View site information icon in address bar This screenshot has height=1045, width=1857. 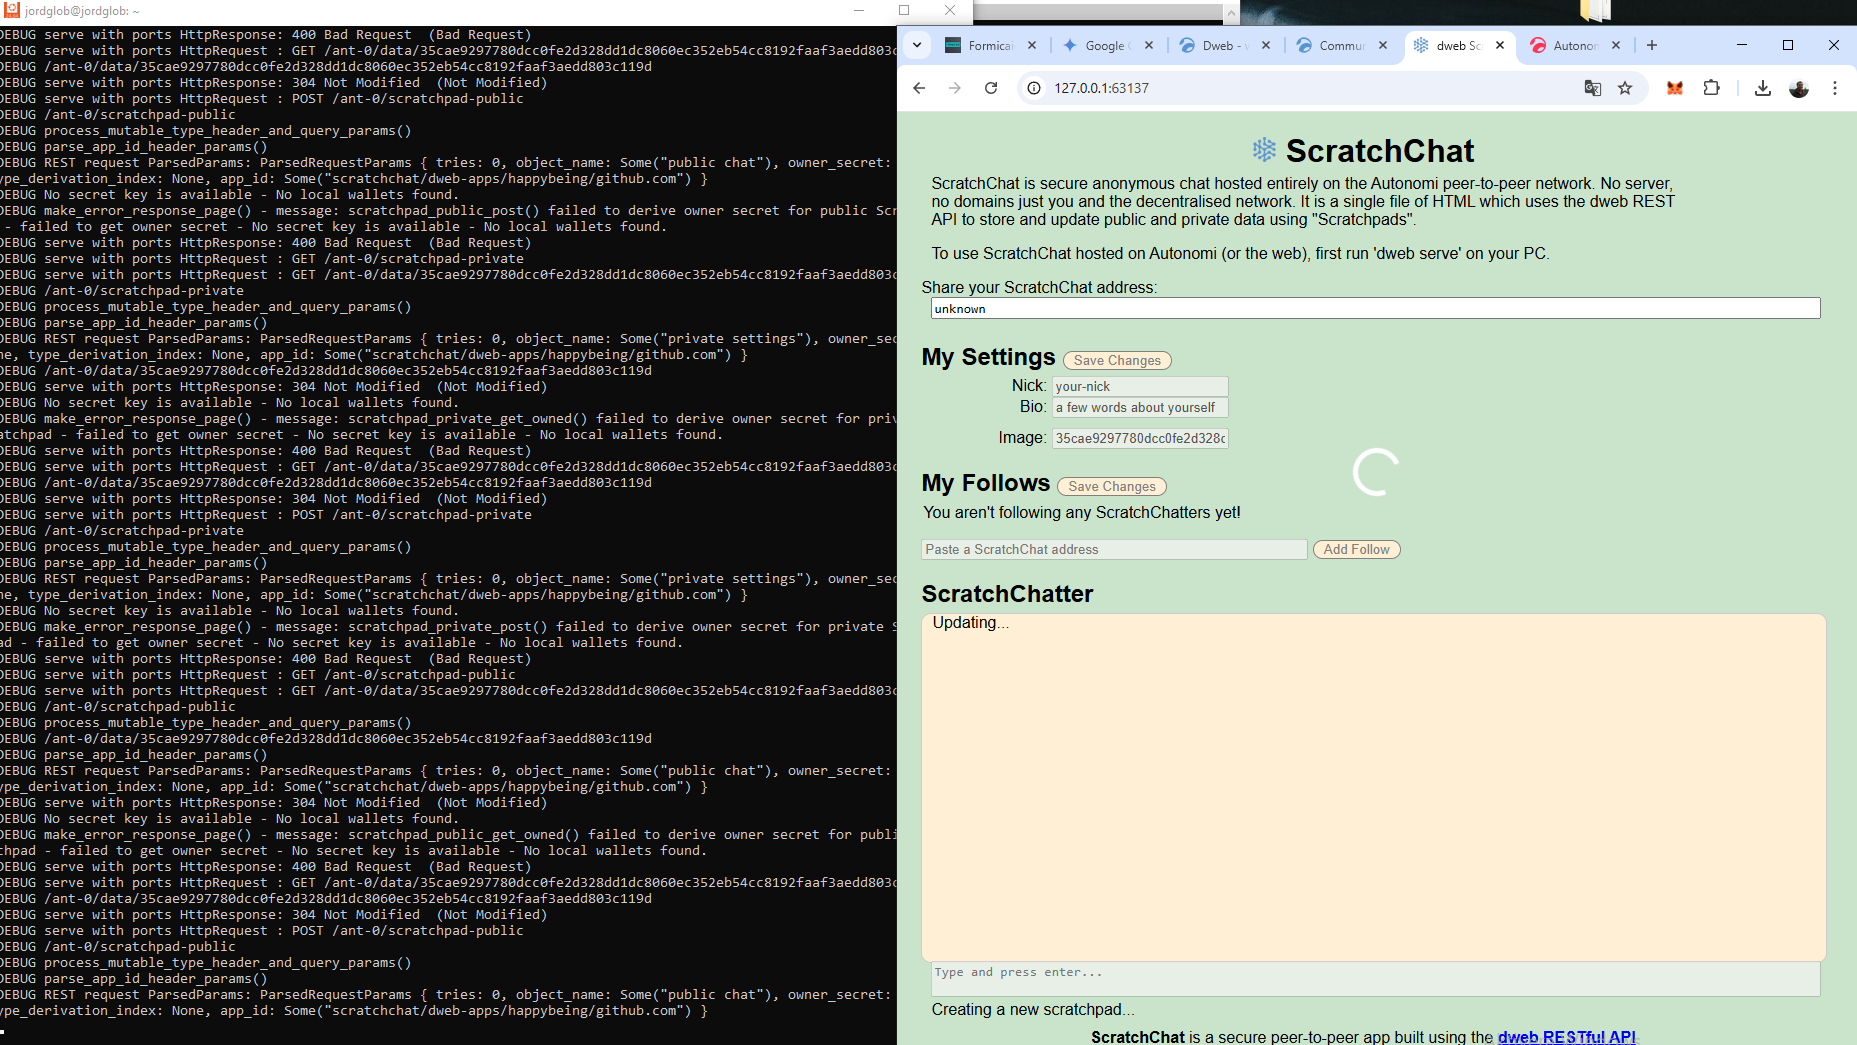click(x=1034, y=88)
